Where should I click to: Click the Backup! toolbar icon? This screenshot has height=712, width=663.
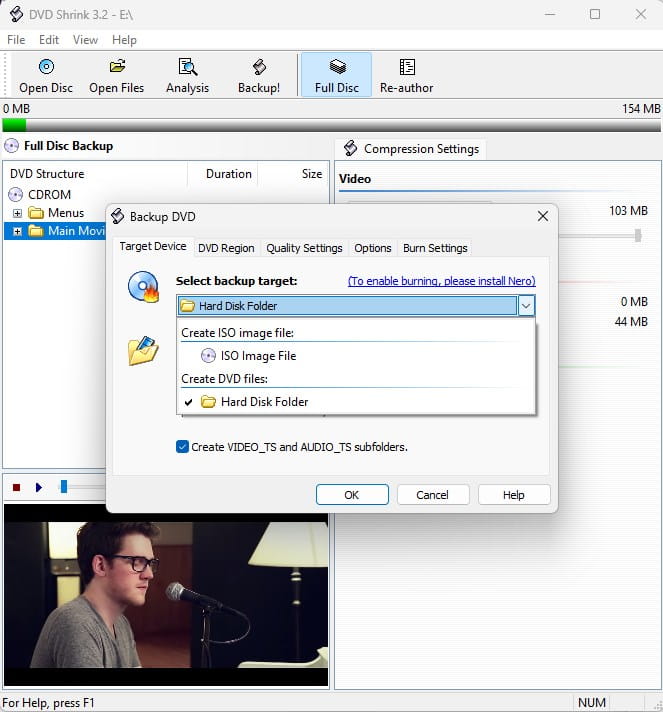(x=259, y=67)
